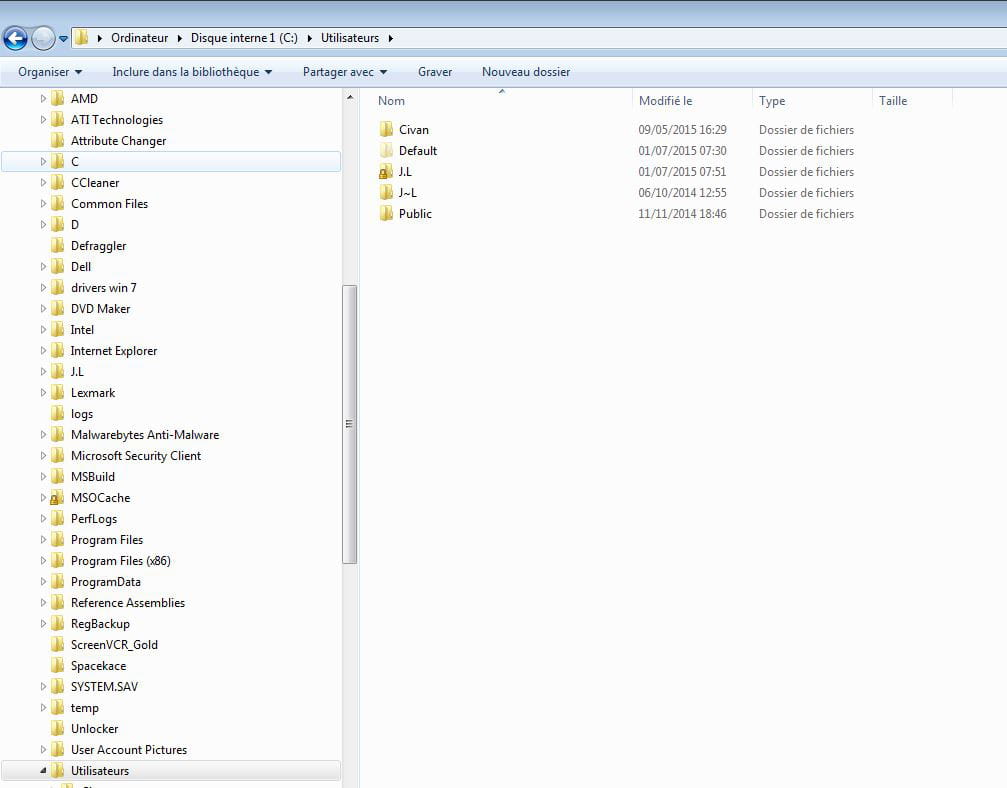Viewport: 1007px width, 788px height.
Task: Select SYSTEM.SAV folder in tree
Action: [x=104, y=687]
